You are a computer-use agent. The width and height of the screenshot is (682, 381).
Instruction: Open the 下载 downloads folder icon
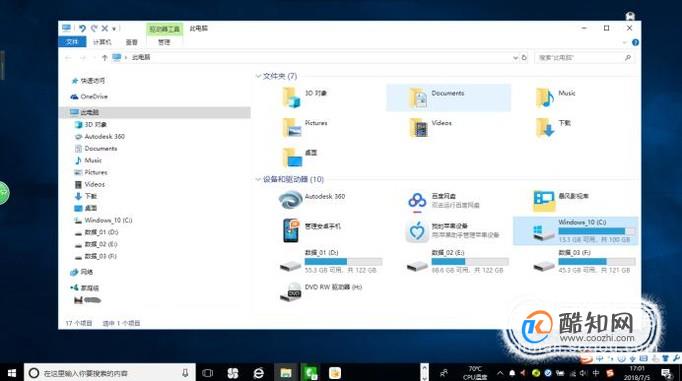[x=545, y=127]
